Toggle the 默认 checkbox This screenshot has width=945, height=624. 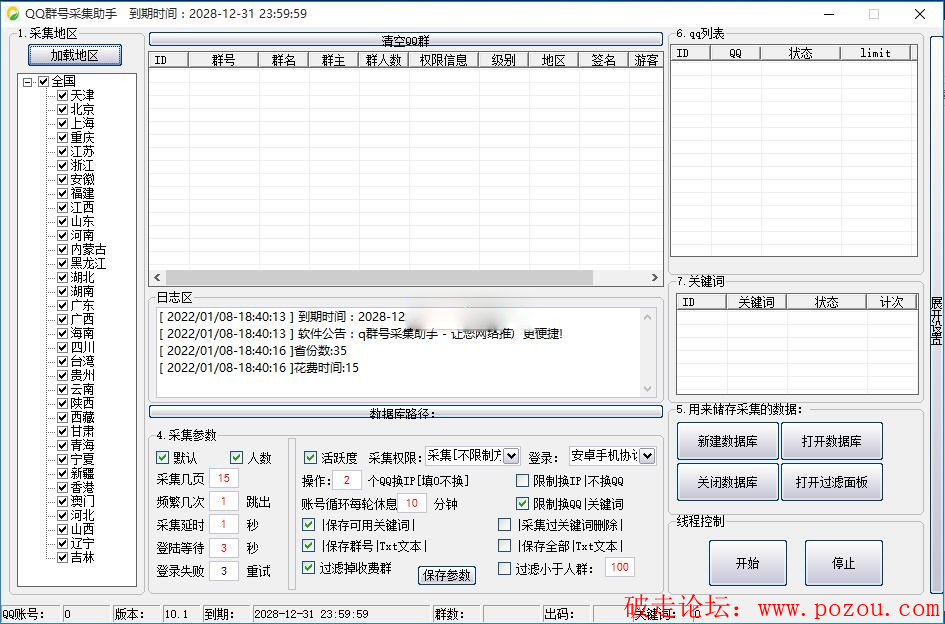click(162, 458)
